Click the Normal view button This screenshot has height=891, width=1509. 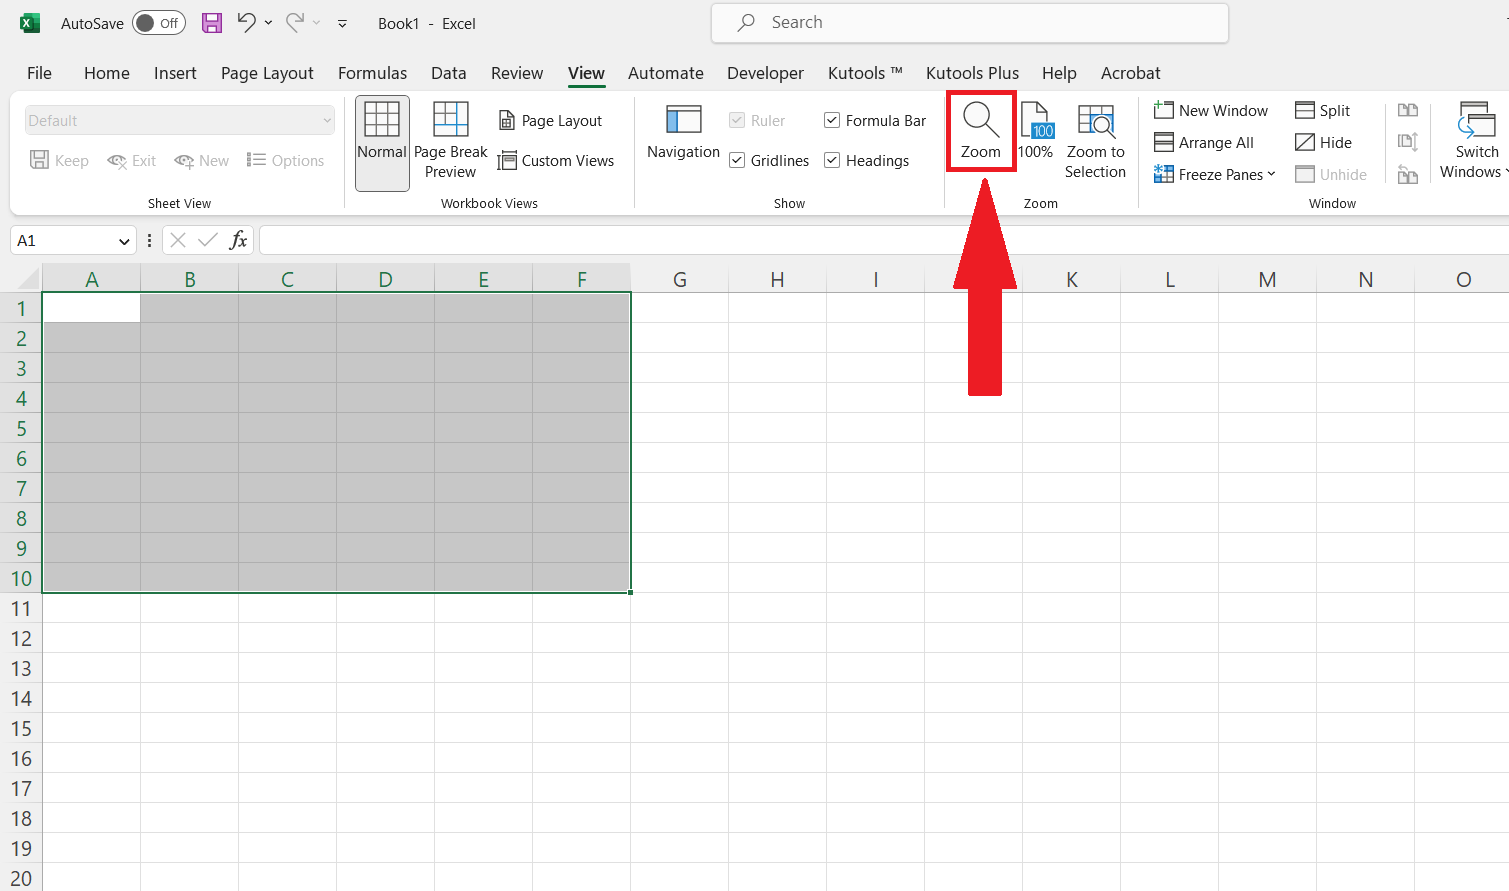click(x=382, y=142)
